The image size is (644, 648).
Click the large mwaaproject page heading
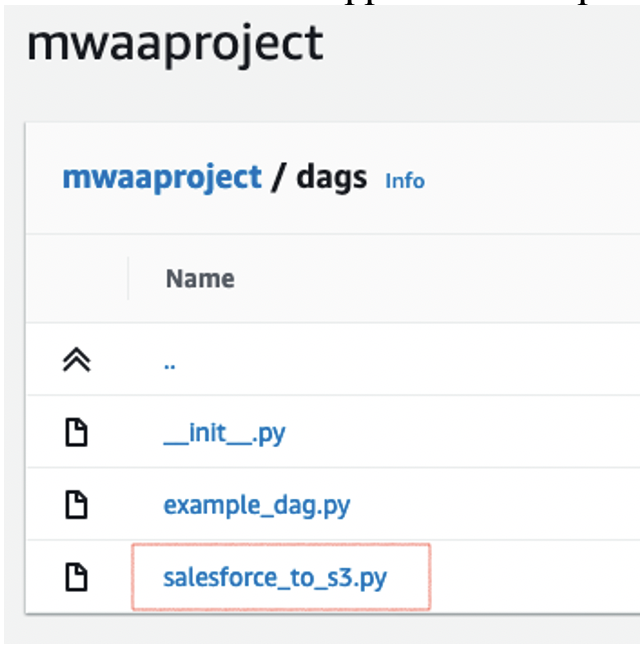(x=175, y=44)
